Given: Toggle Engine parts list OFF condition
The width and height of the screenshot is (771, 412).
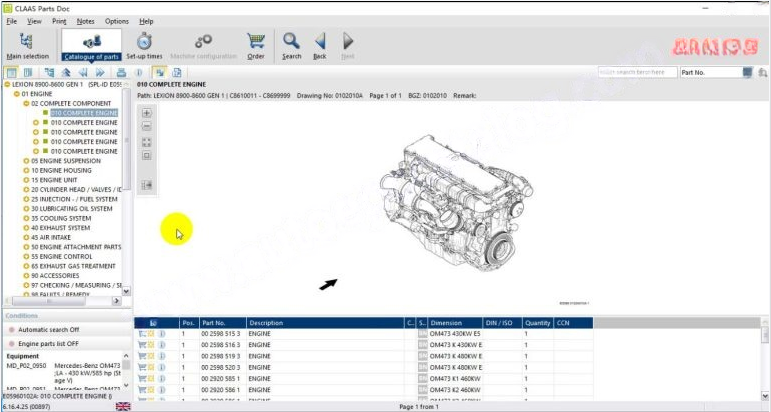Looking at the screenshot, I should (x=47, y=343).
